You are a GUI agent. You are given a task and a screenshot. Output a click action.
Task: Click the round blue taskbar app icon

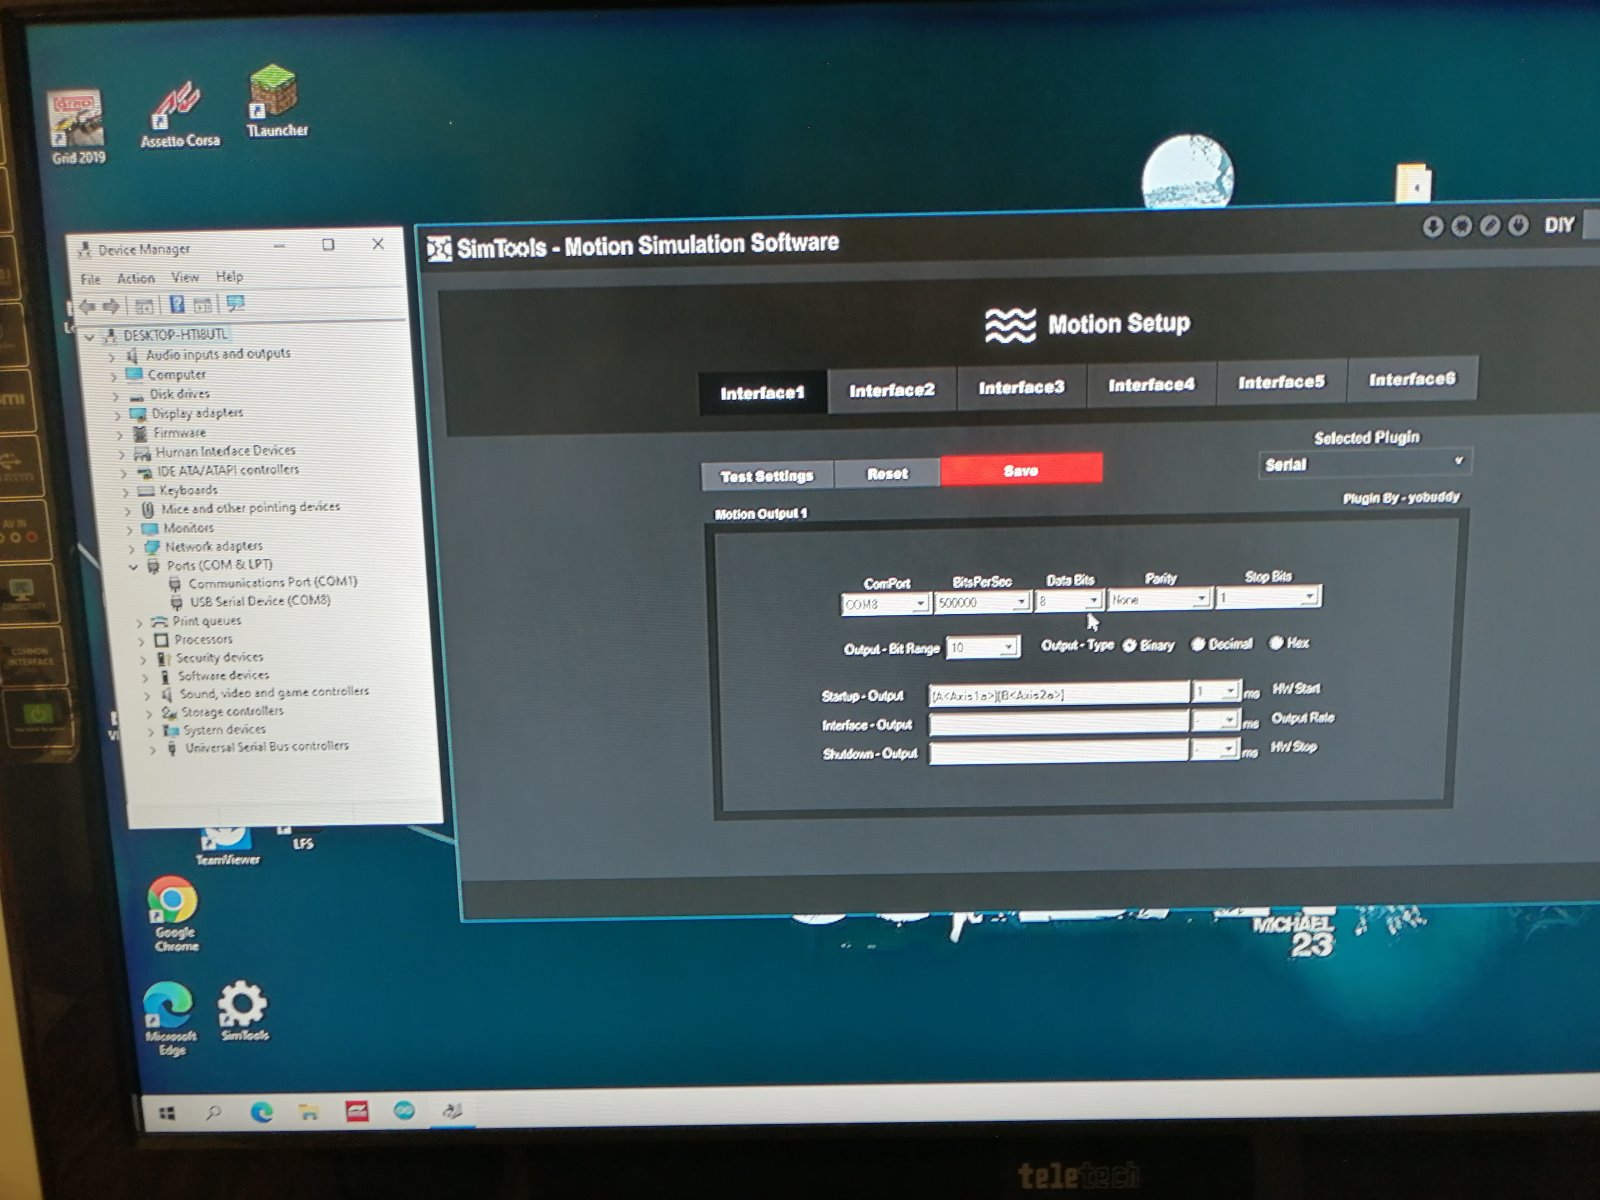pyautogui.click(x=404, y=1109)
